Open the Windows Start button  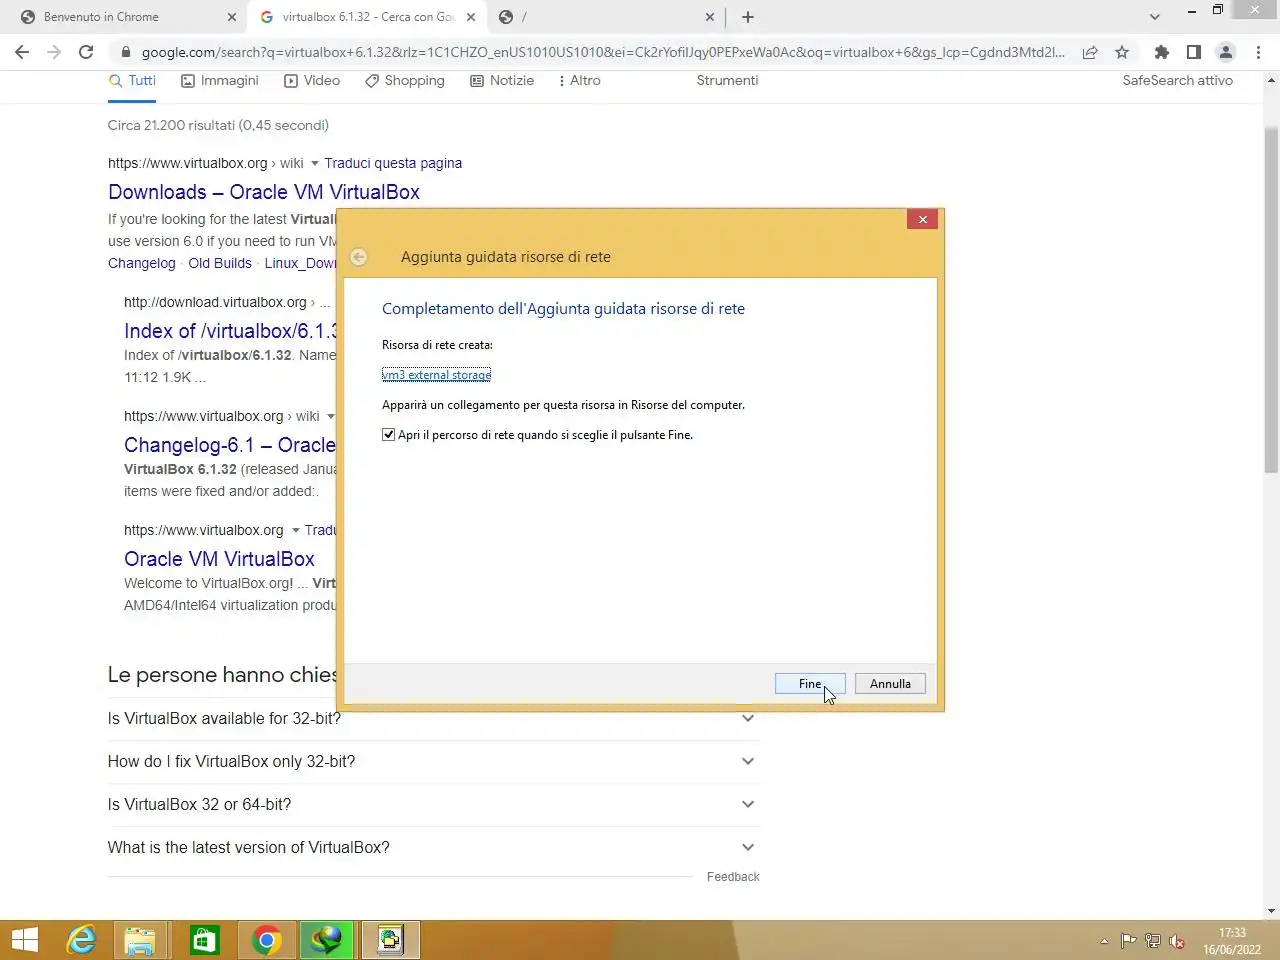pos(25,940)
